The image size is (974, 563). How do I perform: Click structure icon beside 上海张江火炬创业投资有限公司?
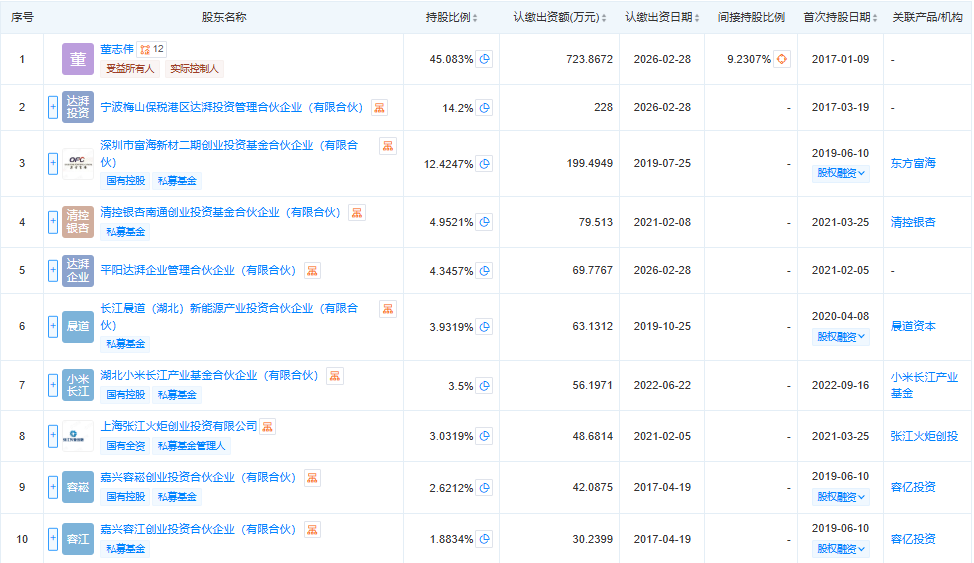(x=267, y=426)
